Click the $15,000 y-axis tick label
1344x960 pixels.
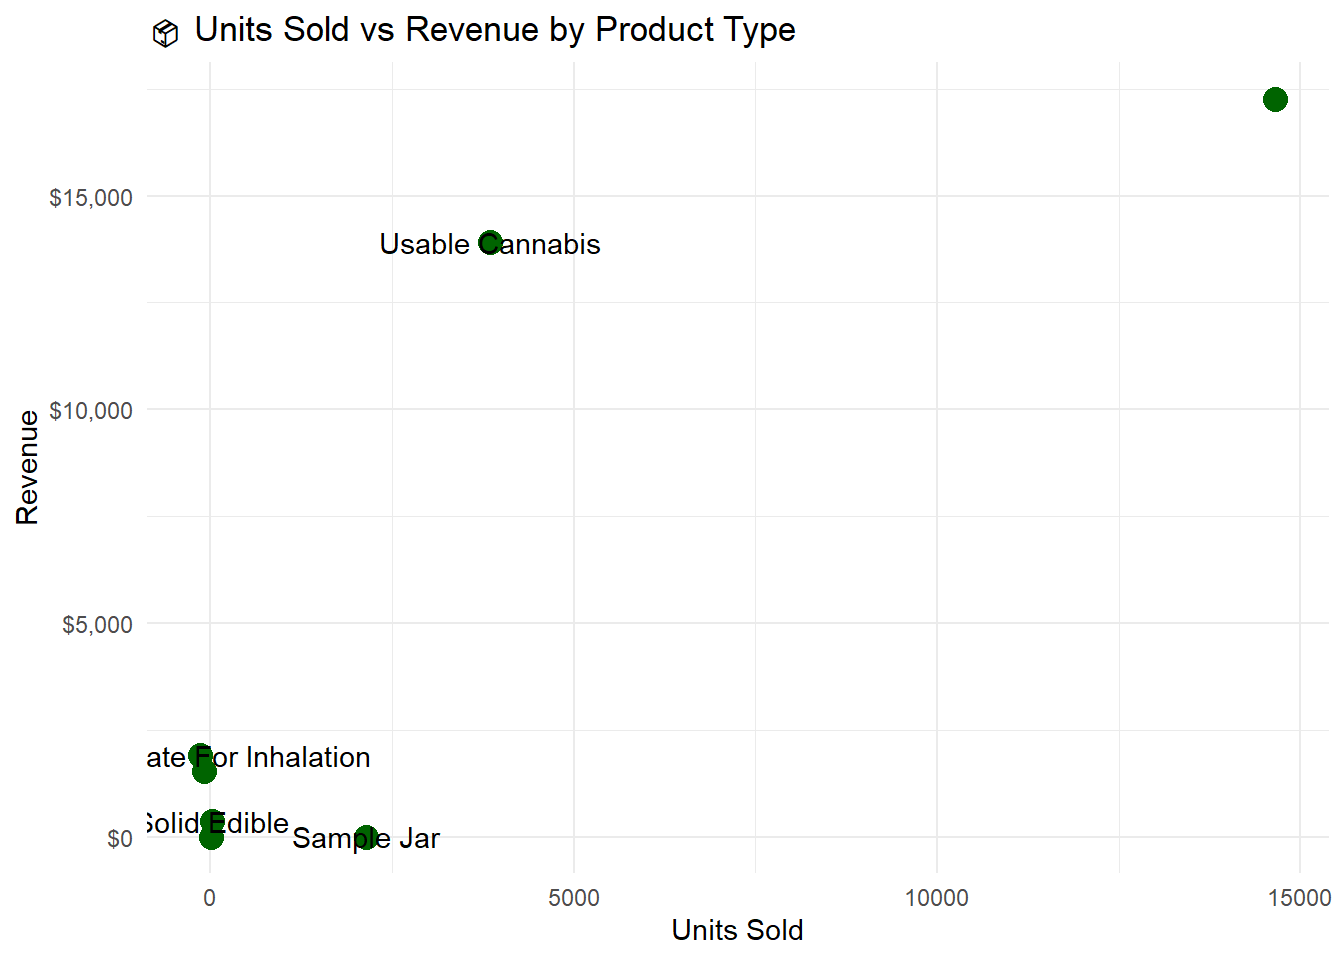point(91,198)
